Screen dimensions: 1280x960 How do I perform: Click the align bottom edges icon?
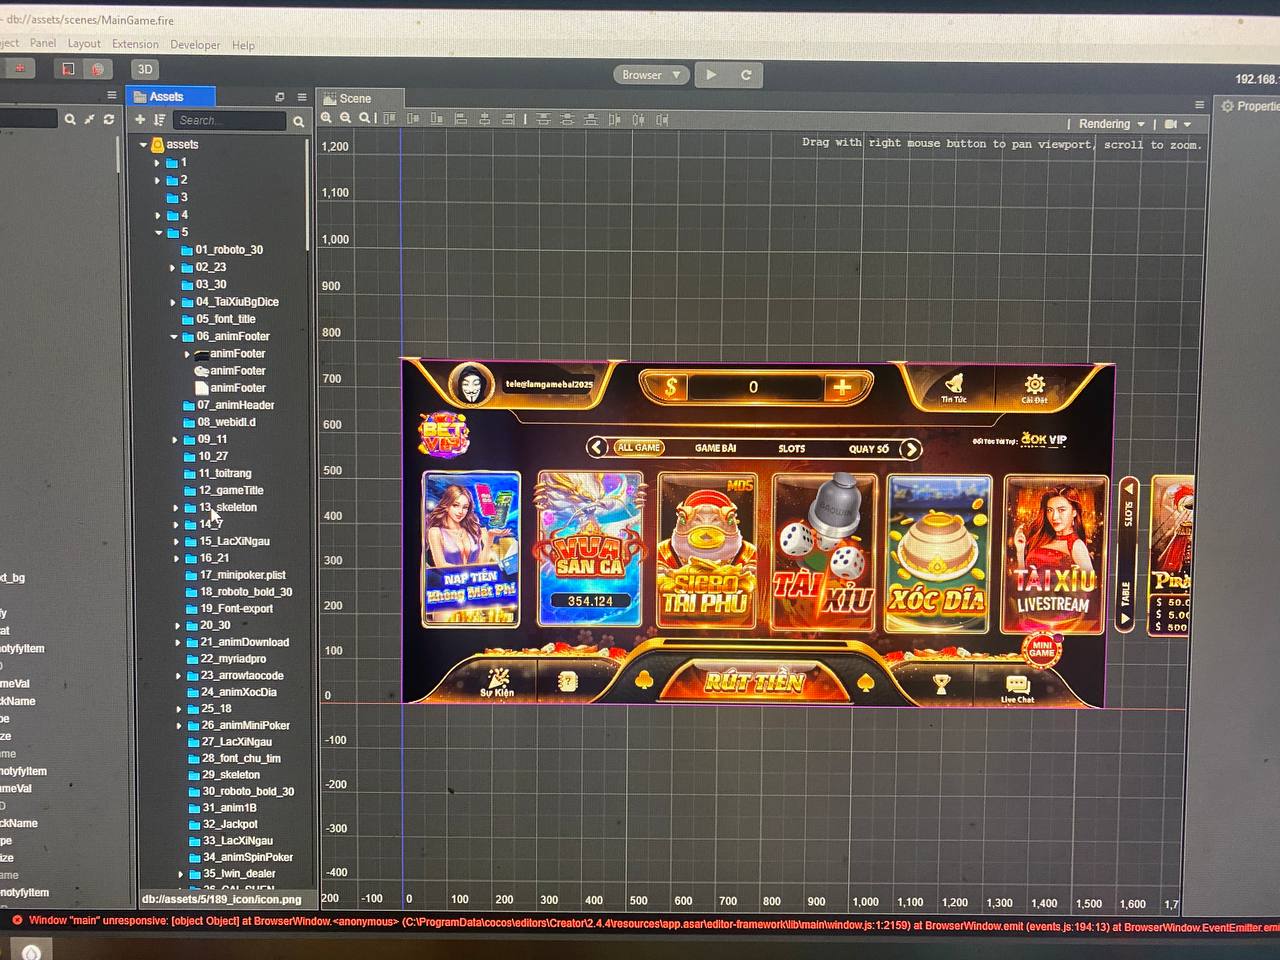point(437,118)
